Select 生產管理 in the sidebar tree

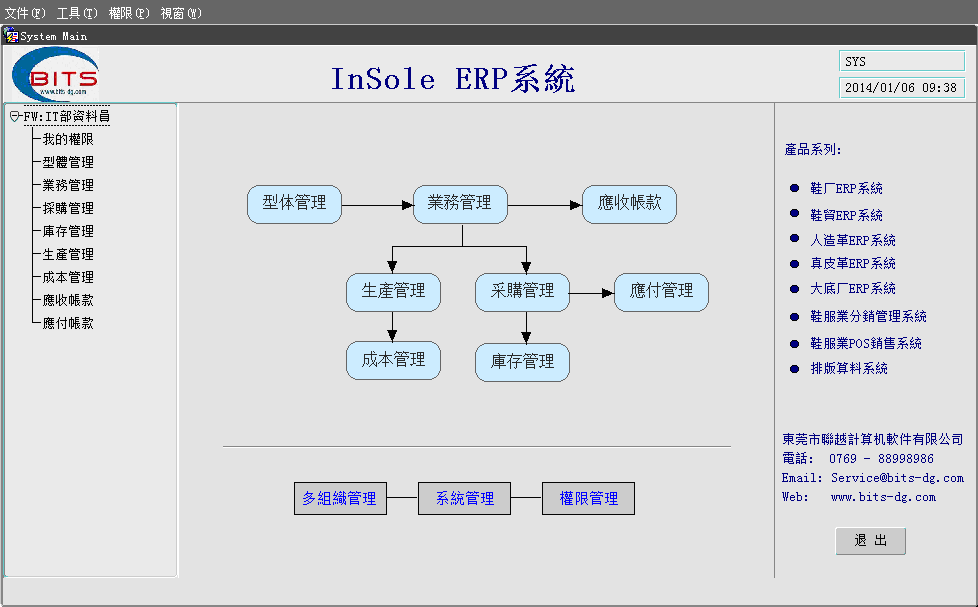pyautogui.click(x=68, y=255)
